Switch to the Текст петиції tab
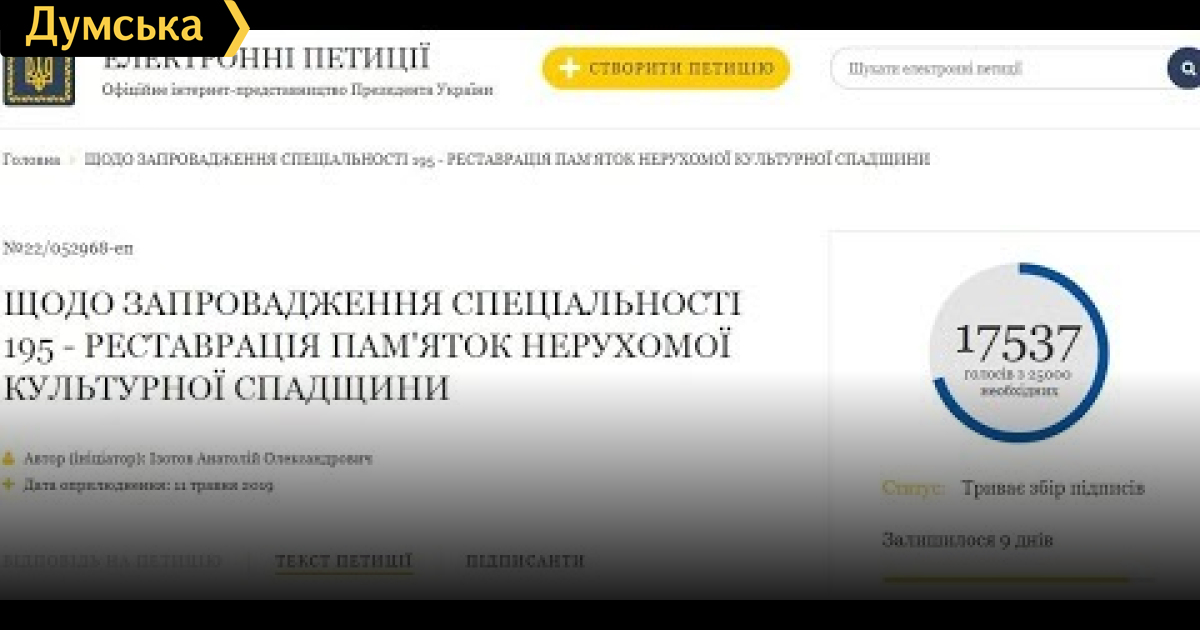The image size is (1200, 630). click(343, 561)
